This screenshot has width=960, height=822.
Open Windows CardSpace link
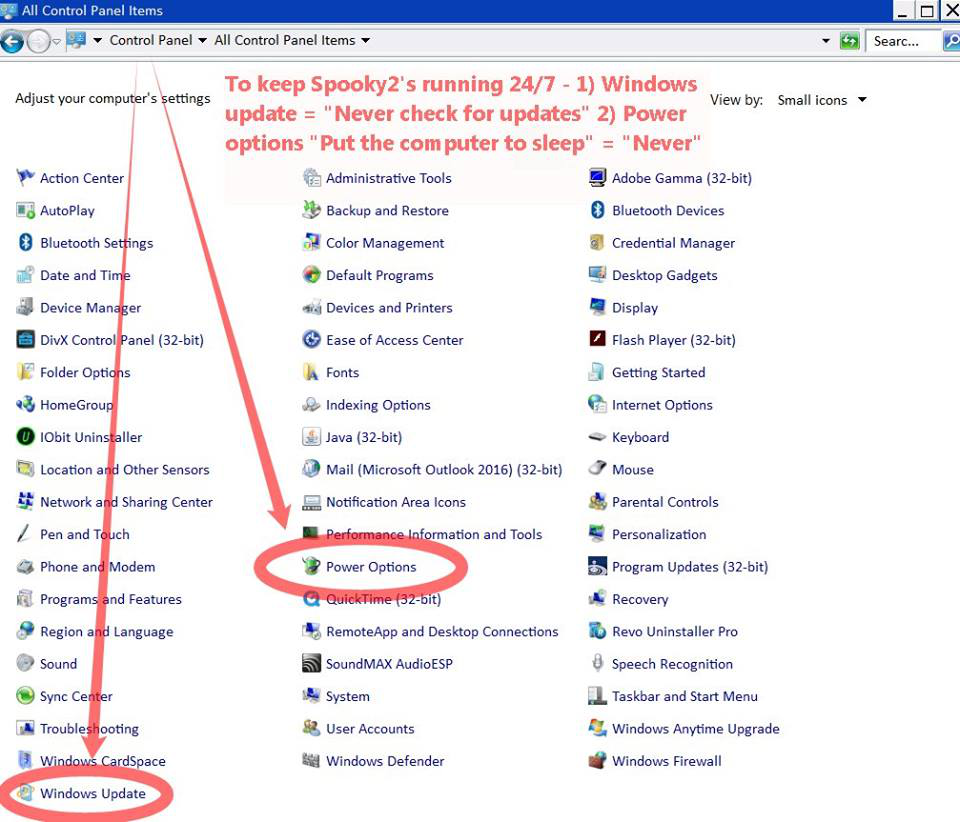103,761
